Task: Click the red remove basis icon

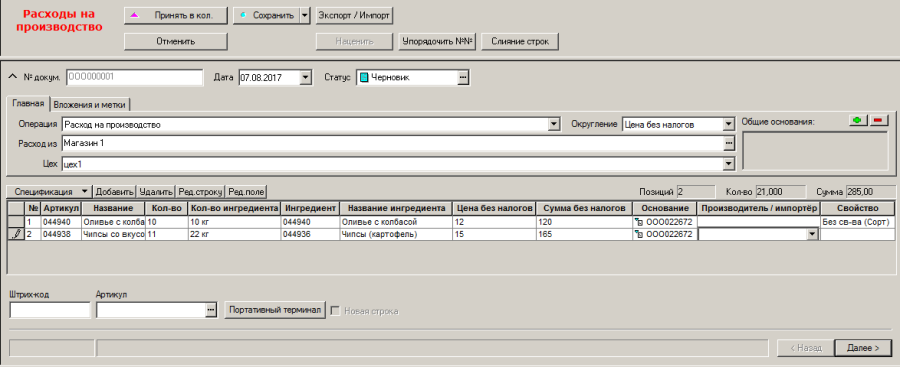Action: point(878,120)
